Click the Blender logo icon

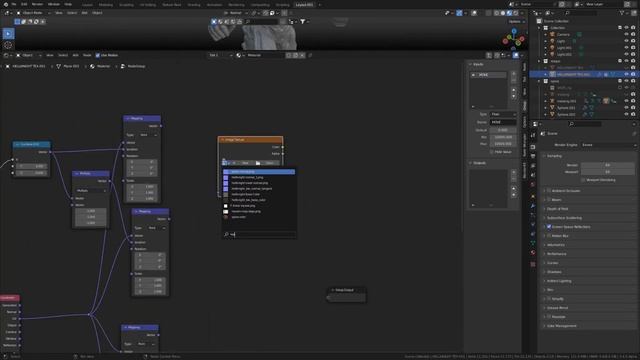(x=6, y=4)
